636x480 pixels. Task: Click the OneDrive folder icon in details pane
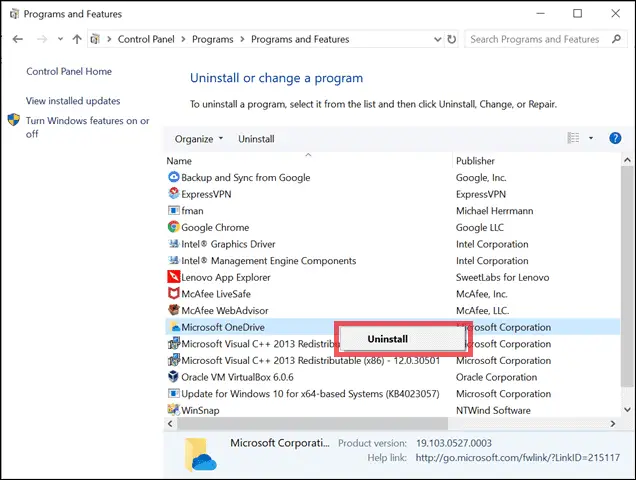pyautogui.click(x=200, y=454)
